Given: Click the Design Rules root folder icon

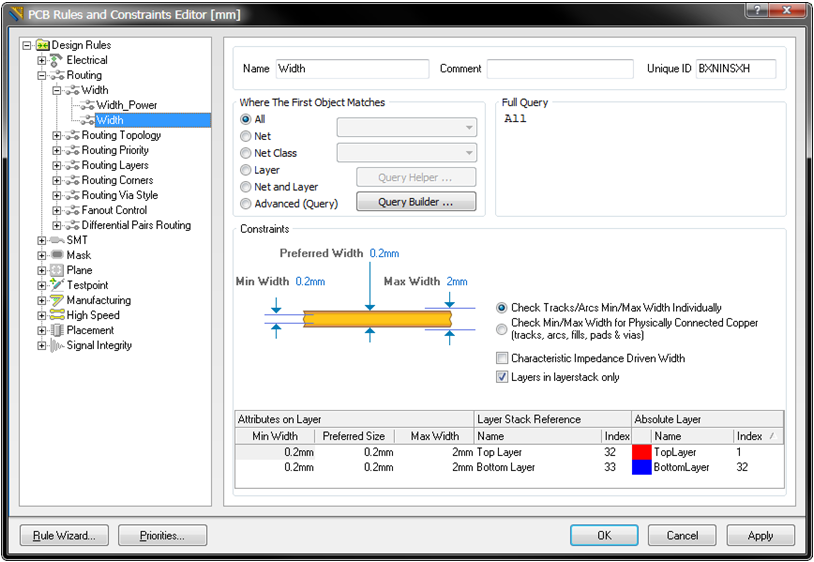Looking at the screenshot, I should pos(43,45).
